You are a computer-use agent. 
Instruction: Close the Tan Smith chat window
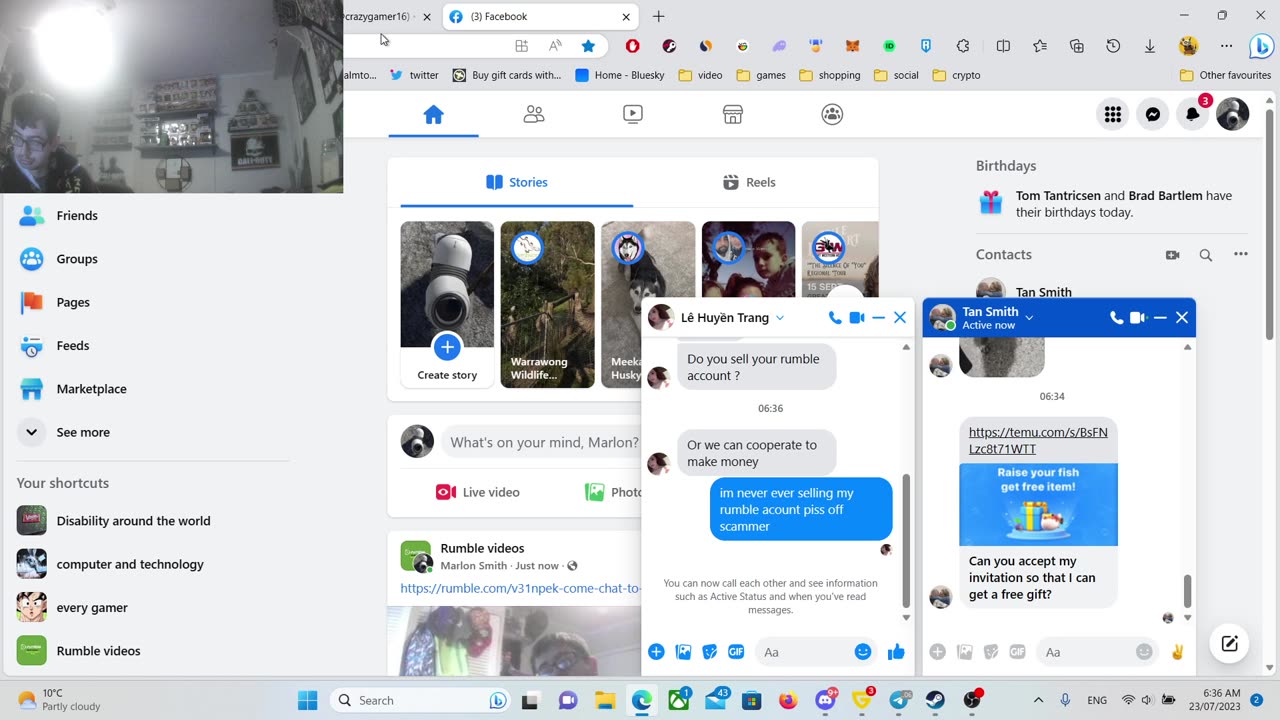1182,318
